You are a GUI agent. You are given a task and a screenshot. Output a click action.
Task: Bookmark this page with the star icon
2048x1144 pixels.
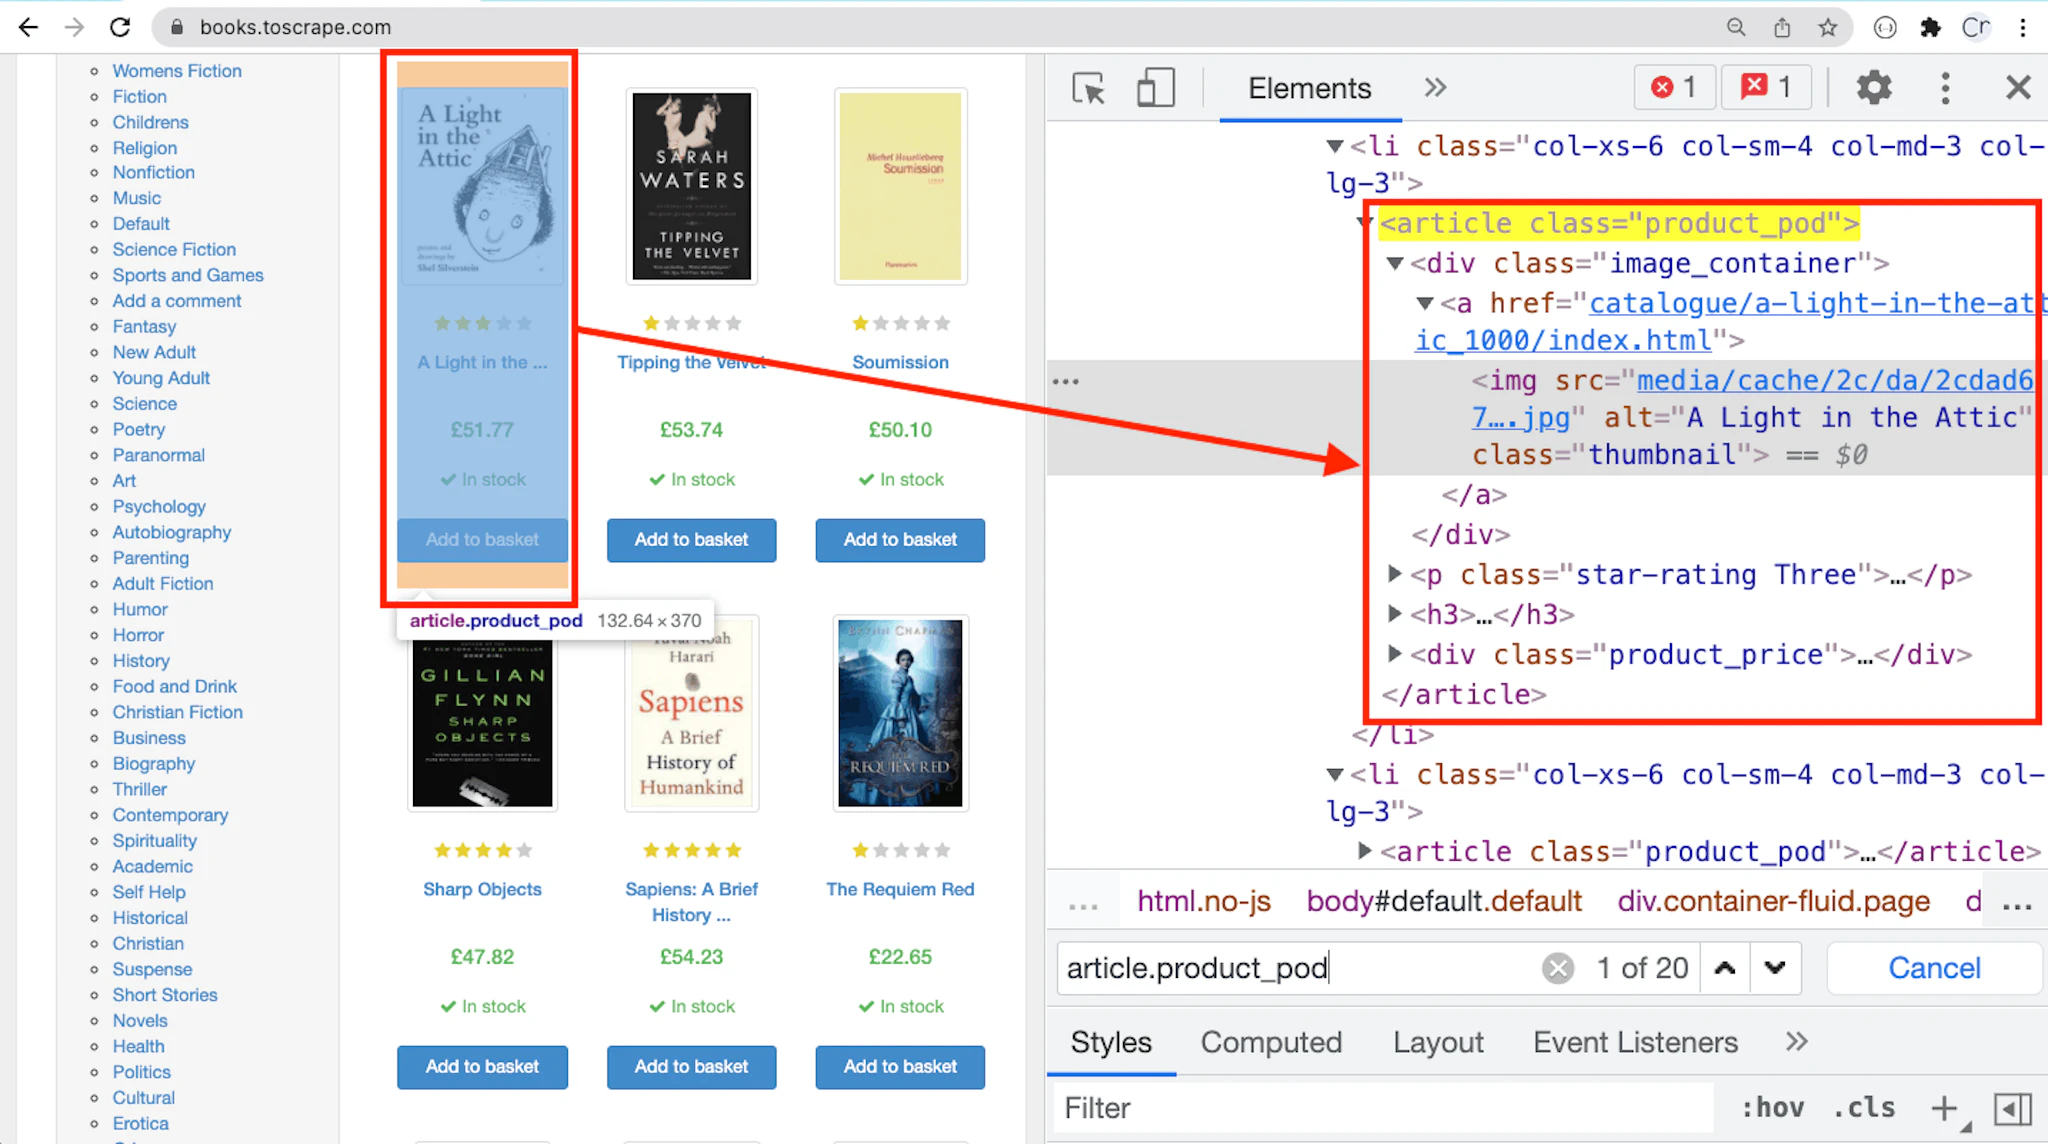[x=1828, y=27]
